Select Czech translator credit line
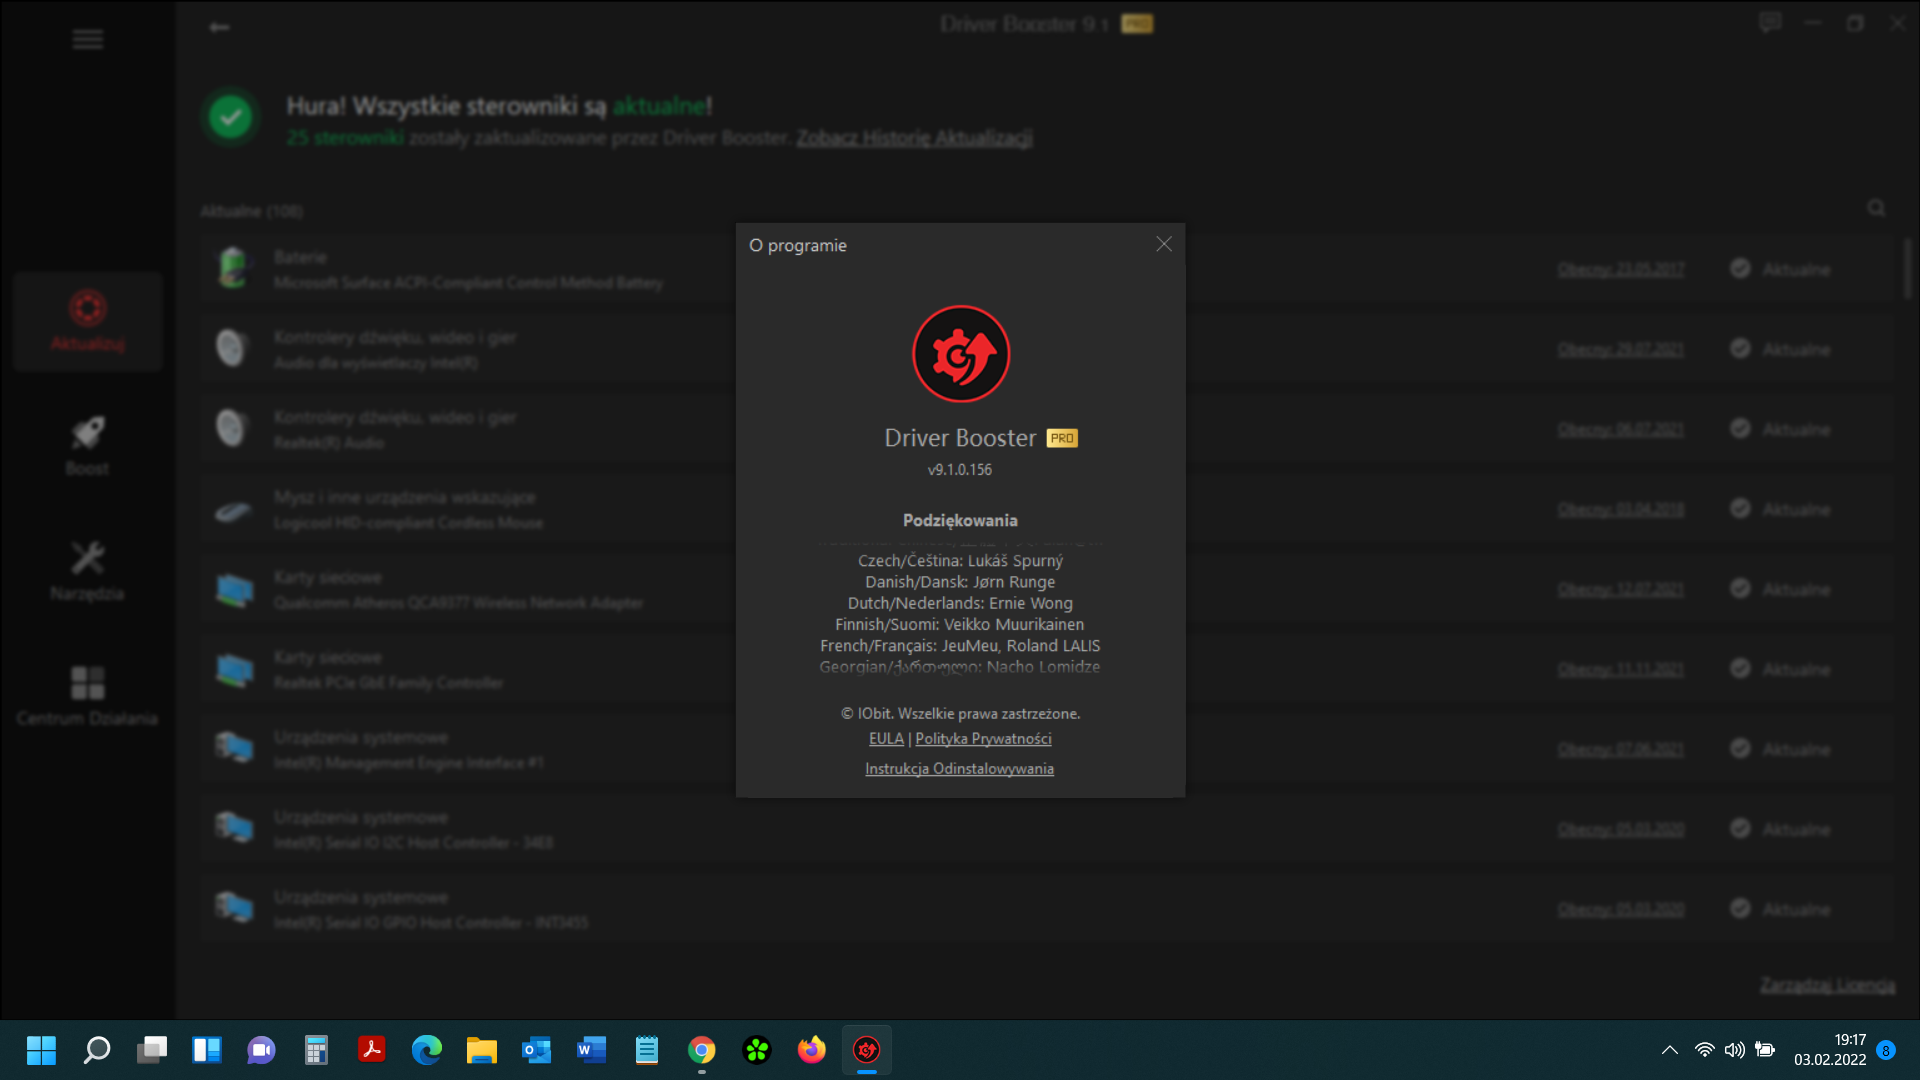 pos(960,561)
